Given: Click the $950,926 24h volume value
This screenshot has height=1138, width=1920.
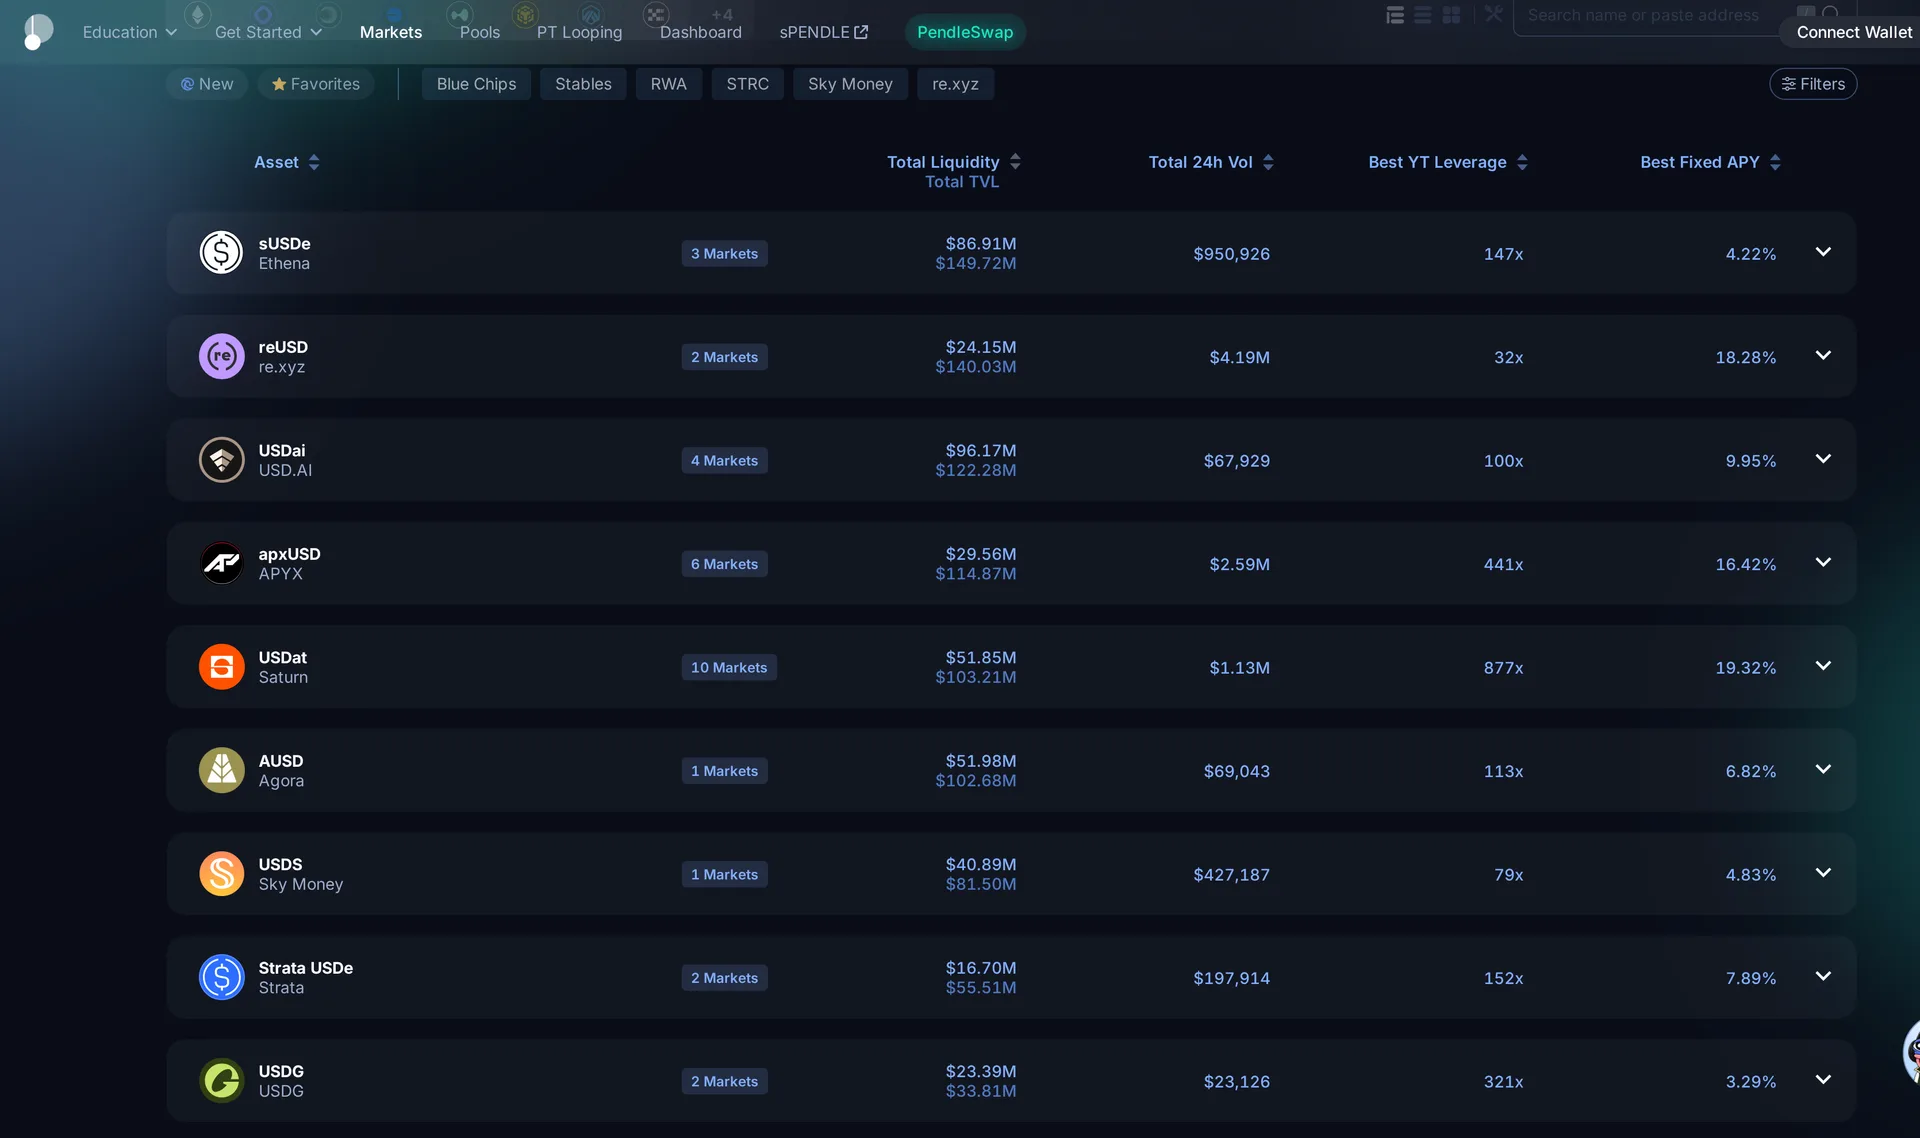Looking at the screenshot, I should pyautogui.click(x=1231, y=254).
